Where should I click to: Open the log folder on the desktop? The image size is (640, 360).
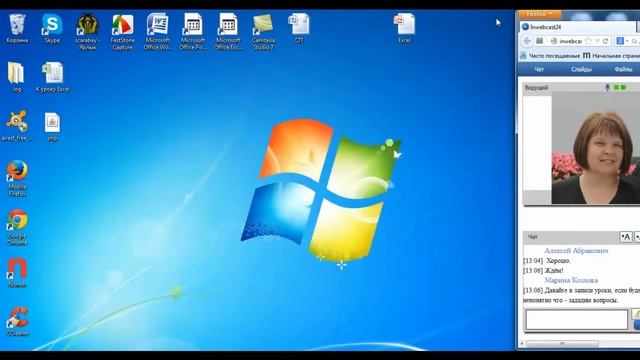coord(16,78)
